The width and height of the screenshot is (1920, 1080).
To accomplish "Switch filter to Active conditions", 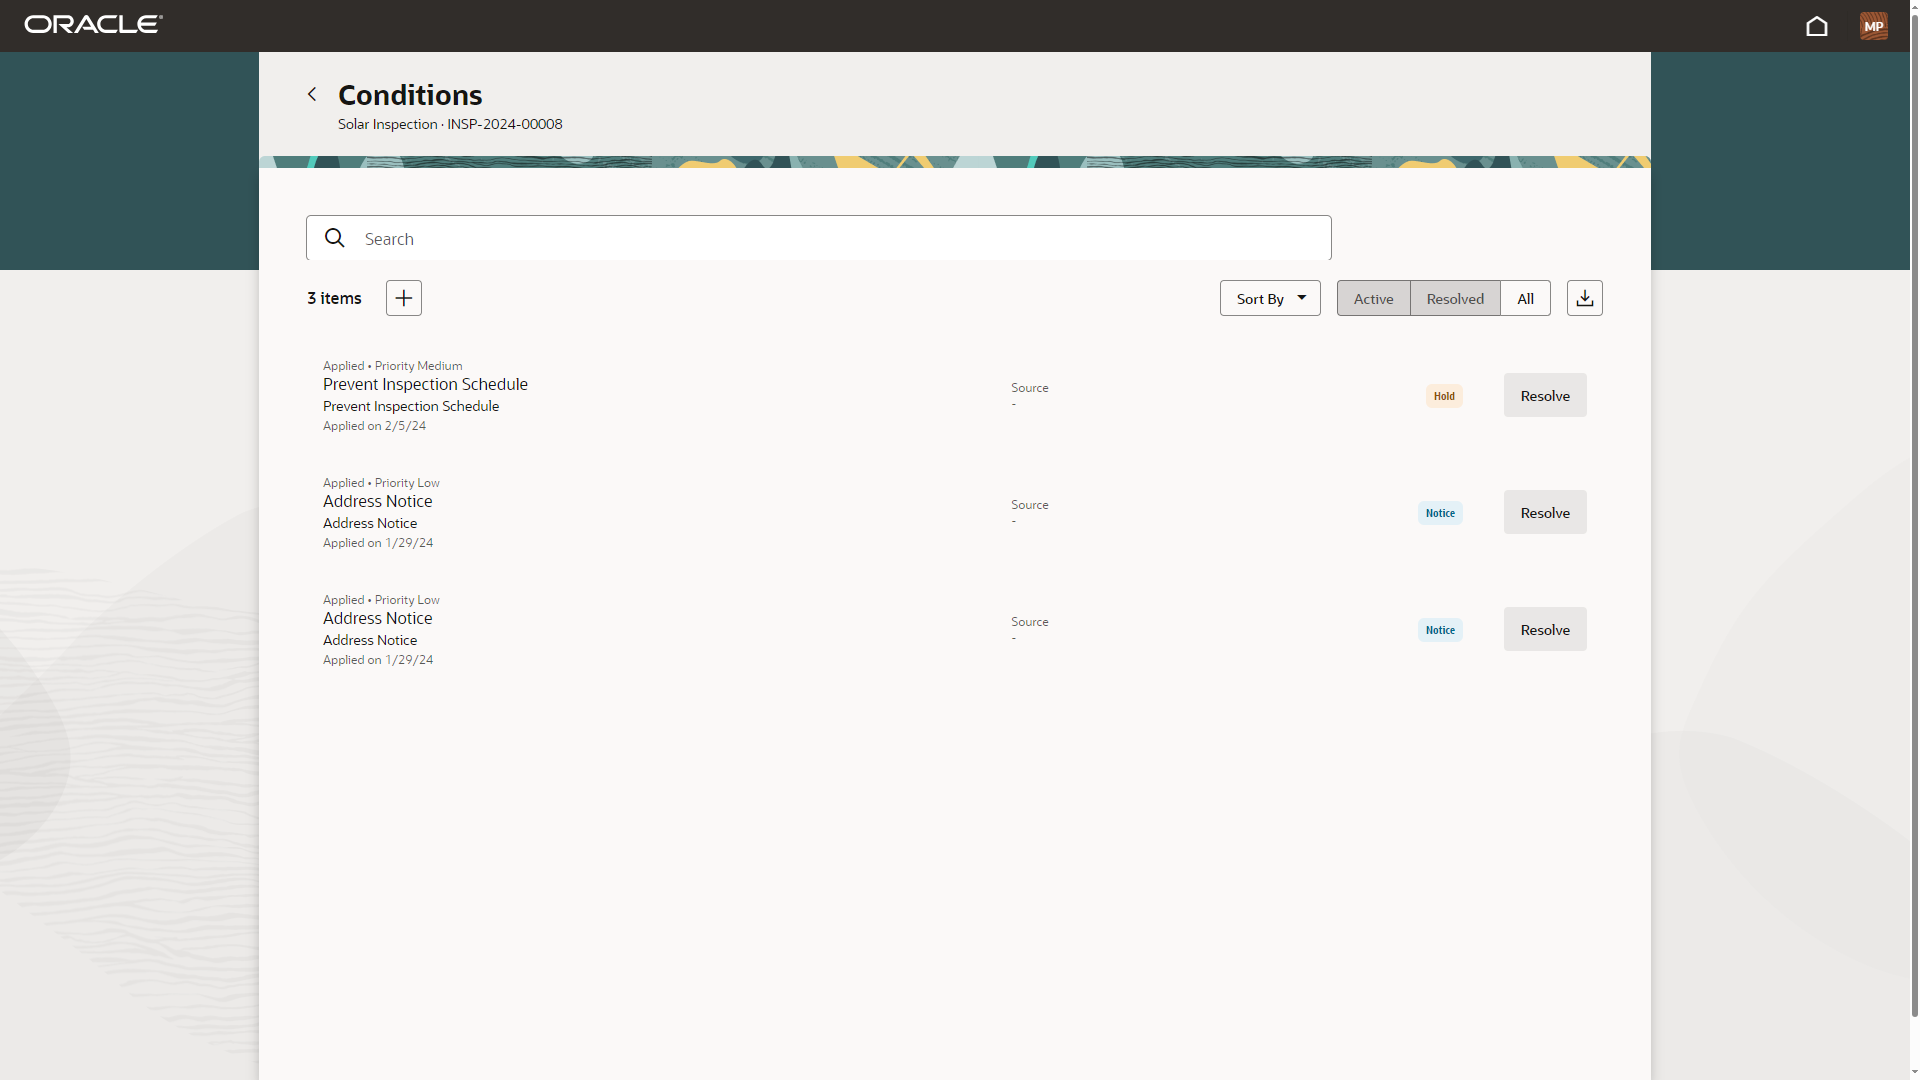I will point(1373,298).
